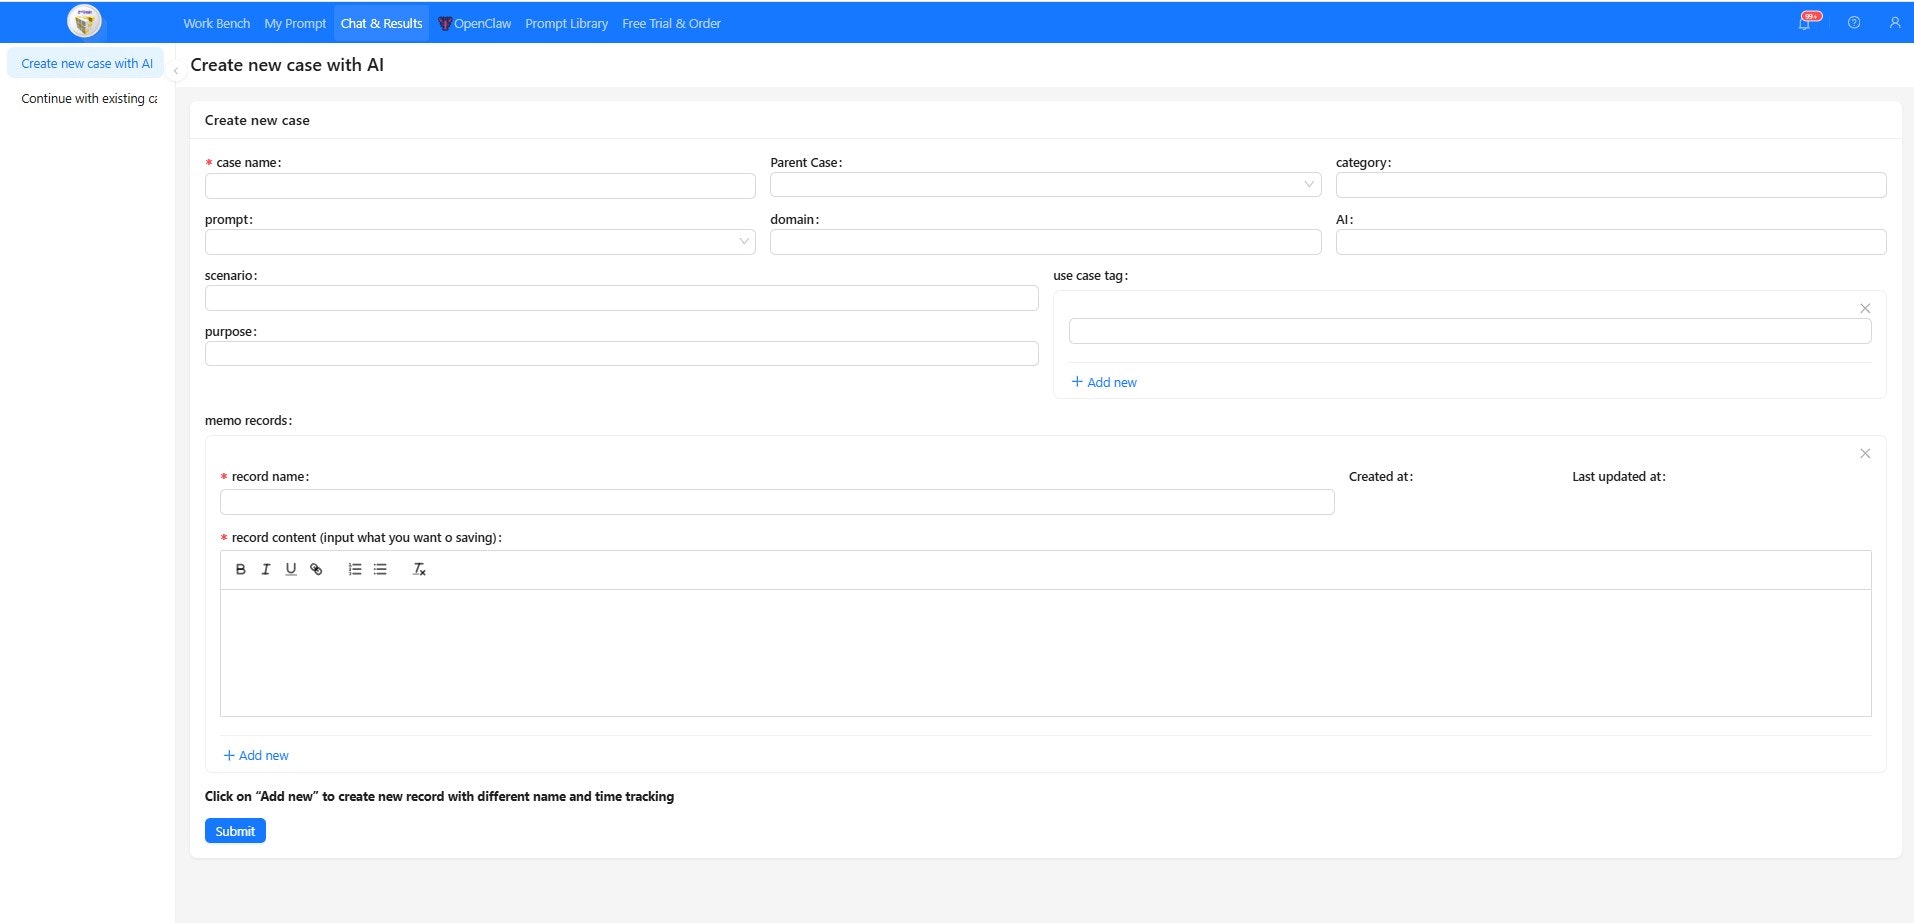Create a bullet list in the editor
Screen dimensions: 1914x923
click(379, 569)
